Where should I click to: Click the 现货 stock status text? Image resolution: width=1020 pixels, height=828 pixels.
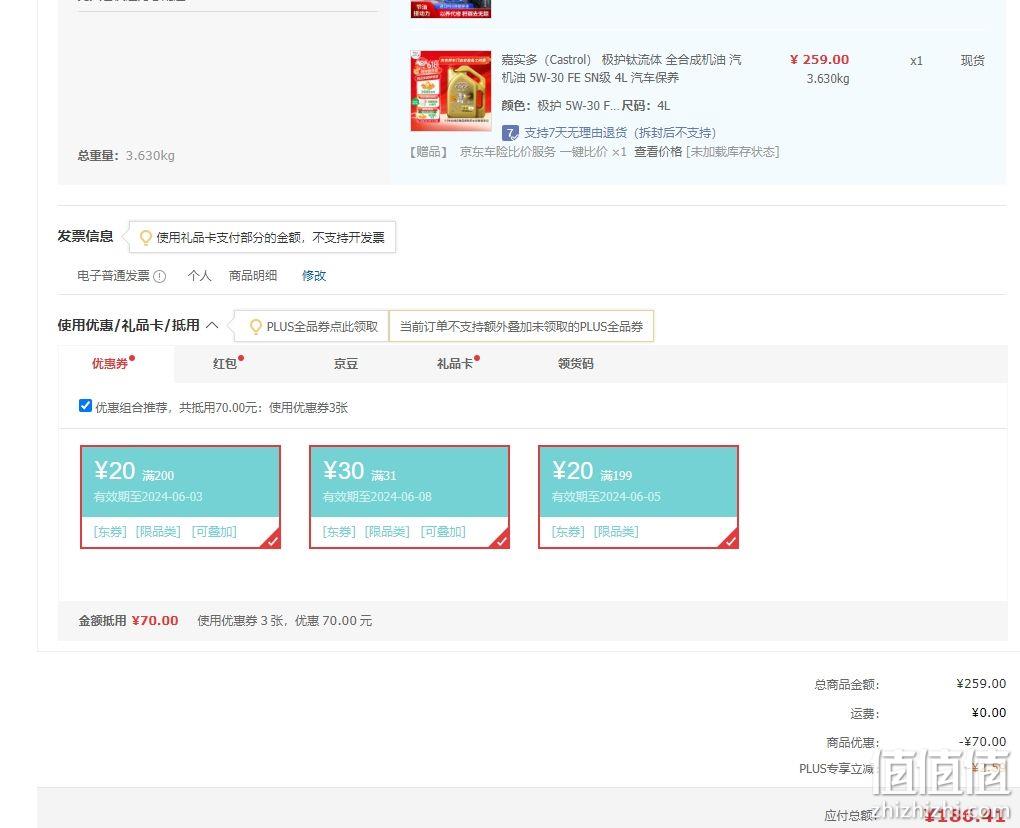tap(973, 60)
